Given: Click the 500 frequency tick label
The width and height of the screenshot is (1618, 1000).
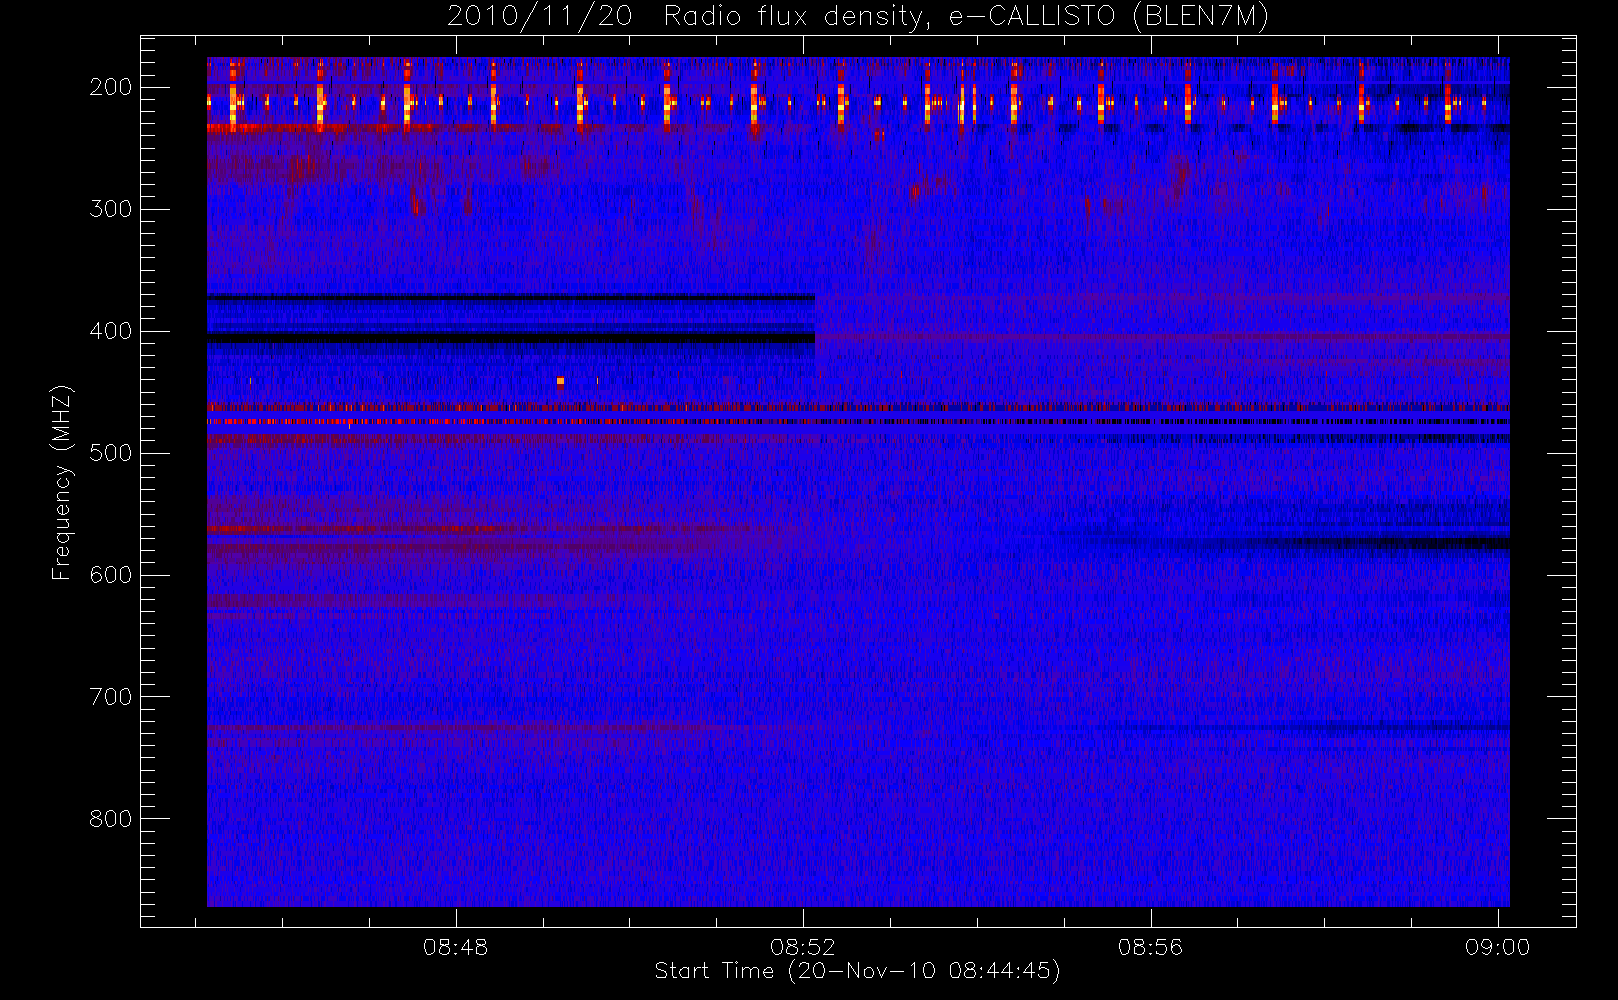Looking at the screenshot, I should 111,453.
